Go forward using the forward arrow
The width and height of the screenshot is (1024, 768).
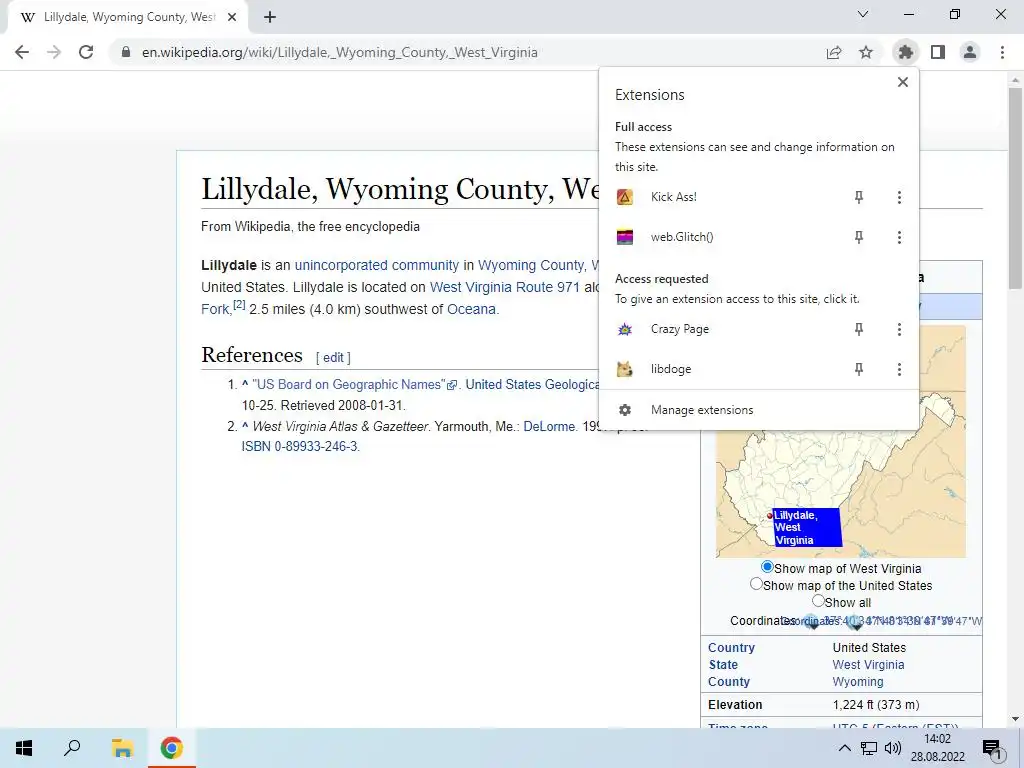pyautogui.click(x=54, y=52)
